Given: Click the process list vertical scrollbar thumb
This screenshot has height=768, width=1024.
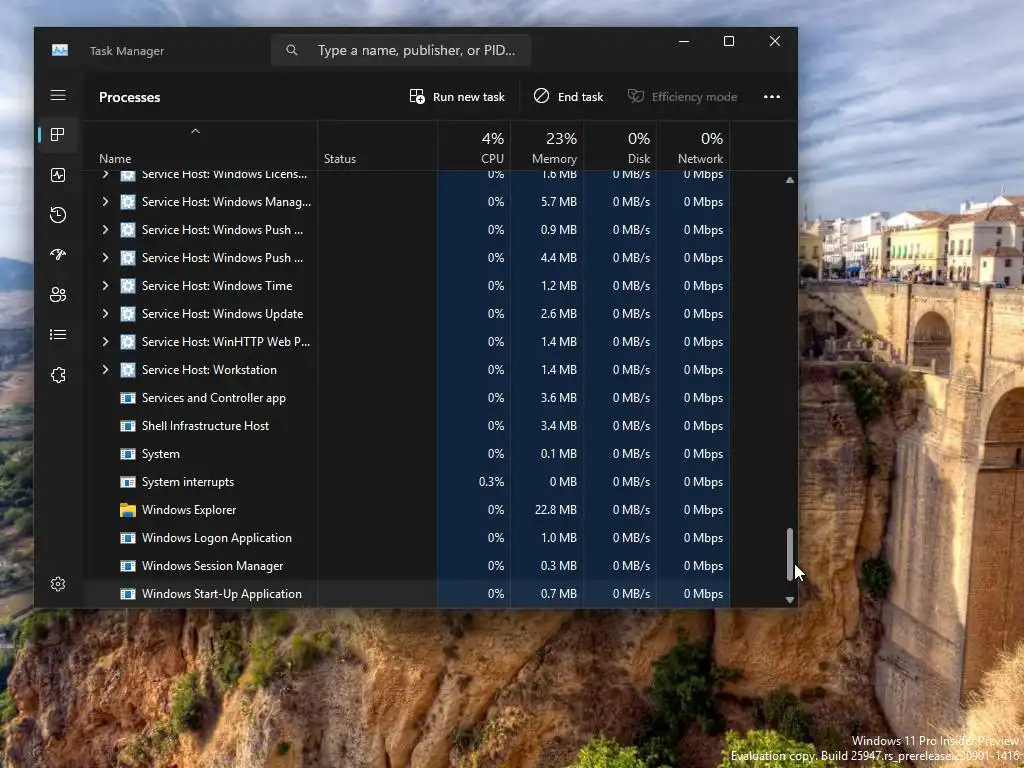Looking at the screenshot, I should (x=790, y=554).
